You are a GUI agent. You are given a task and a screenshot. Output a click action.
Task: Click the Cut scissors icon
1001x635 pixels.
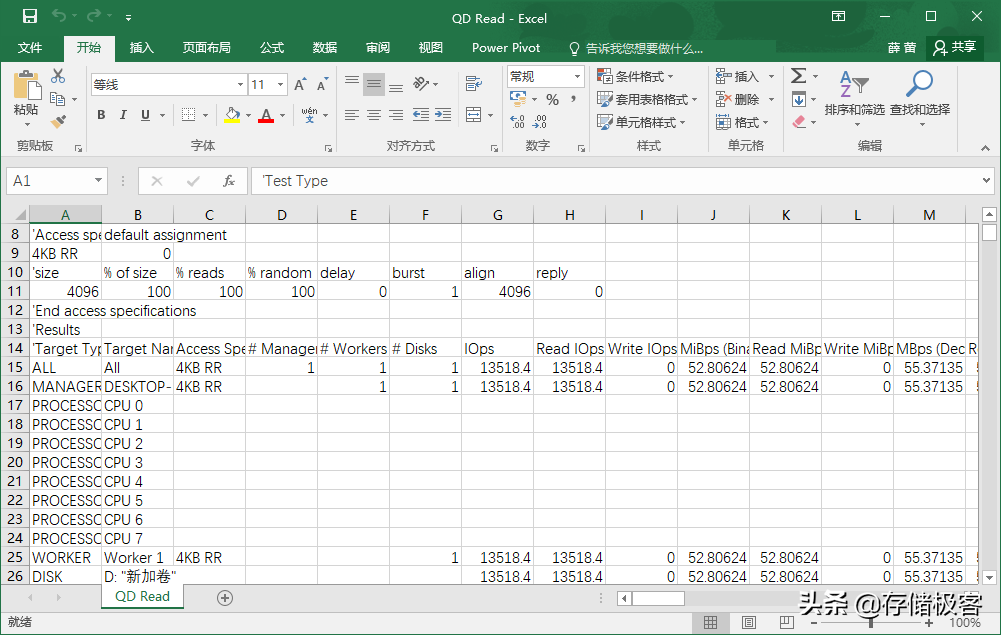pos(58,76)
